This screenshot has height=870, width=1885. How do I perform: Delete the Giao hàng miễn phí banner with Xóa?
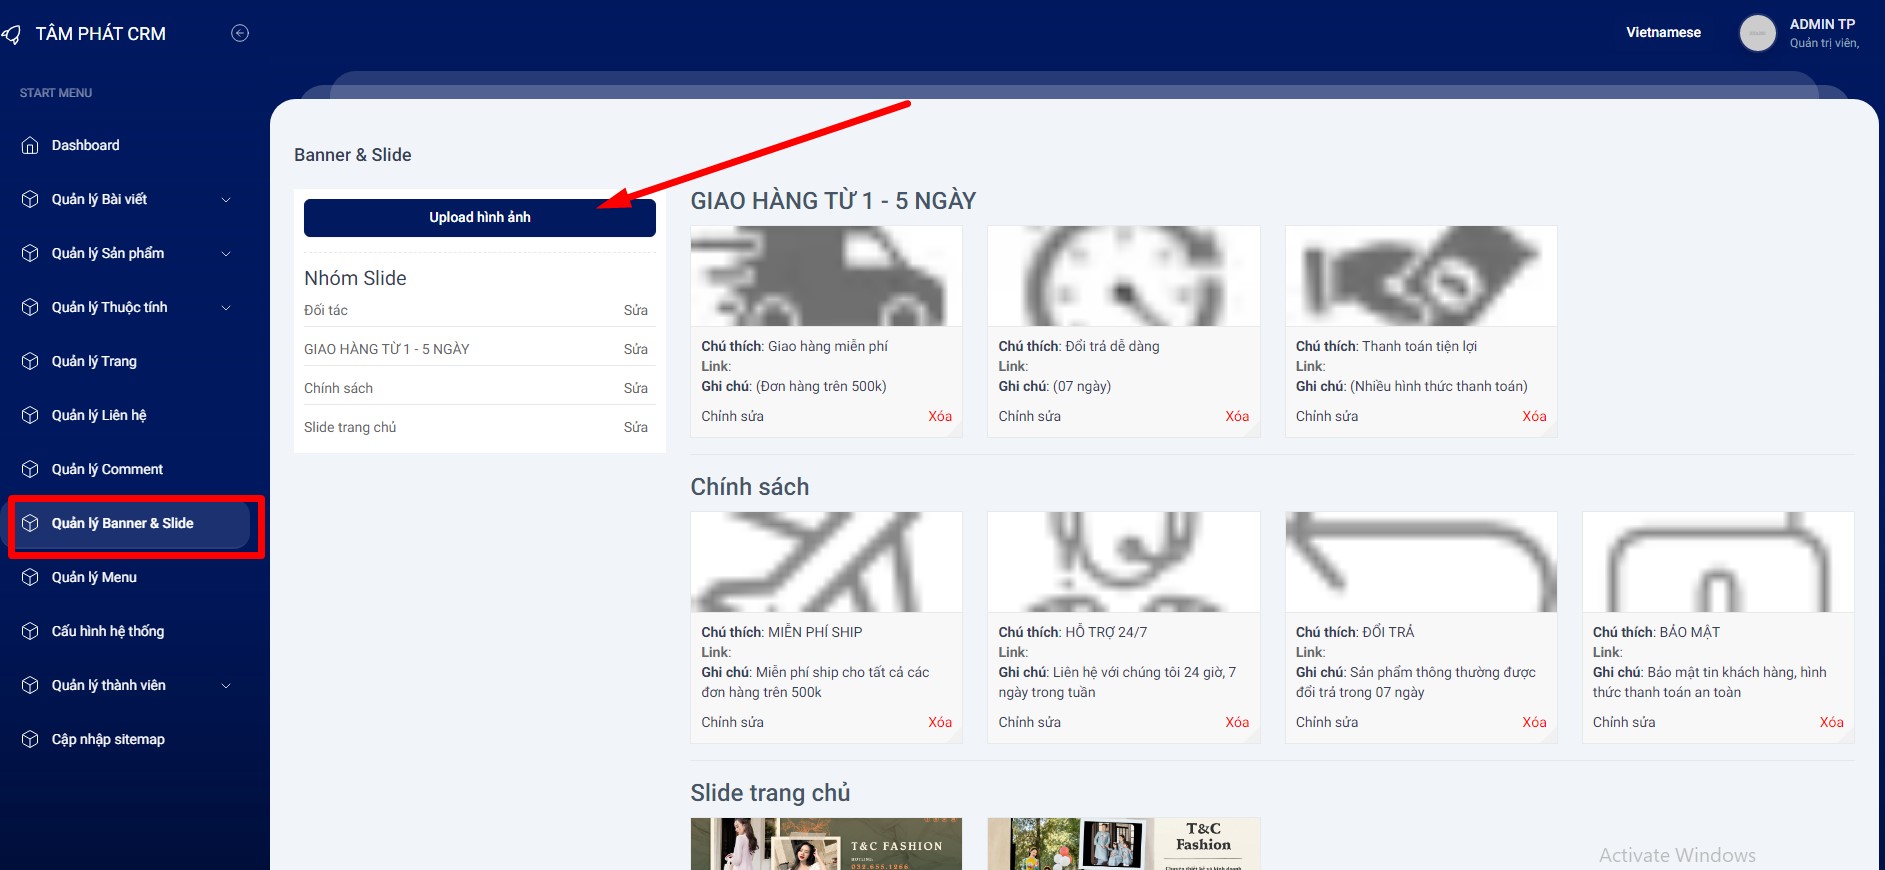pyautogui.click(x=939, y=416)
